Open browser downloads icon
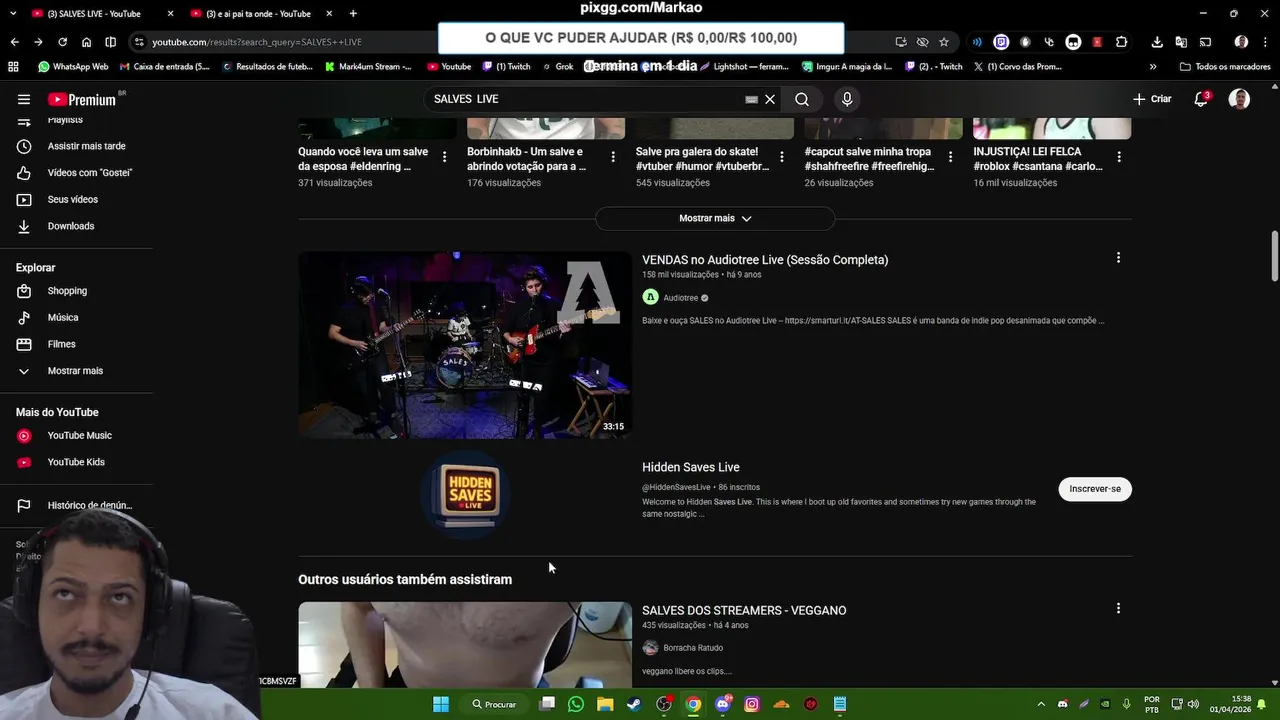Viewport: 1280px width, 720px height. point(1157,42)
